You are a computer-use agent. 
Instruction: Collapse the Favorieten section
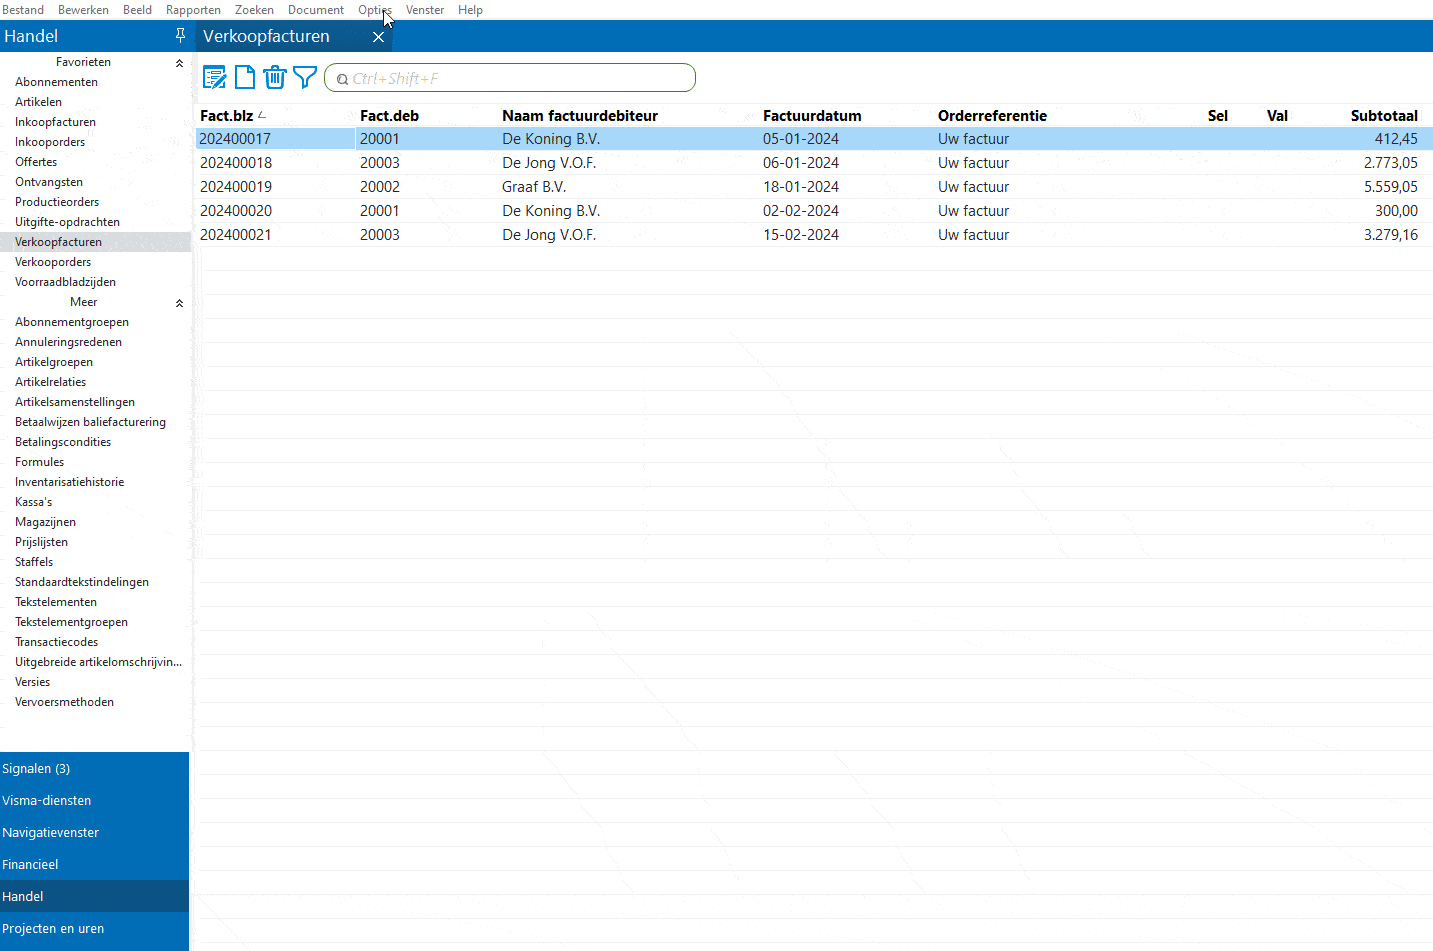179,63
